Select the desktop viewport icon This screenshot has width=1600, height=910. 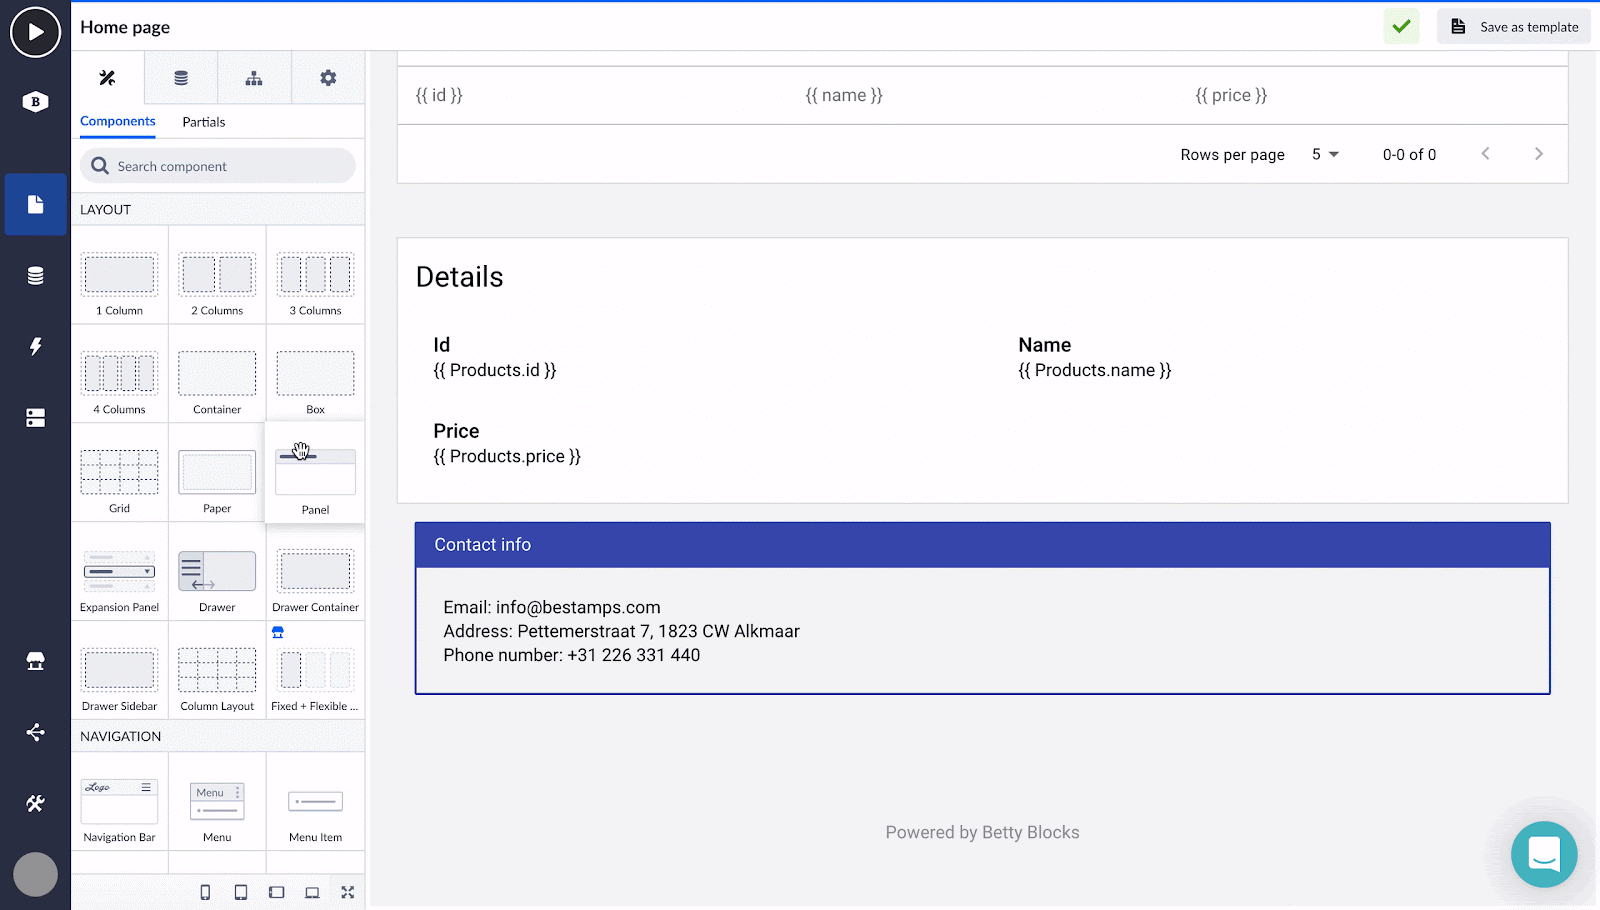coord(312,892)
